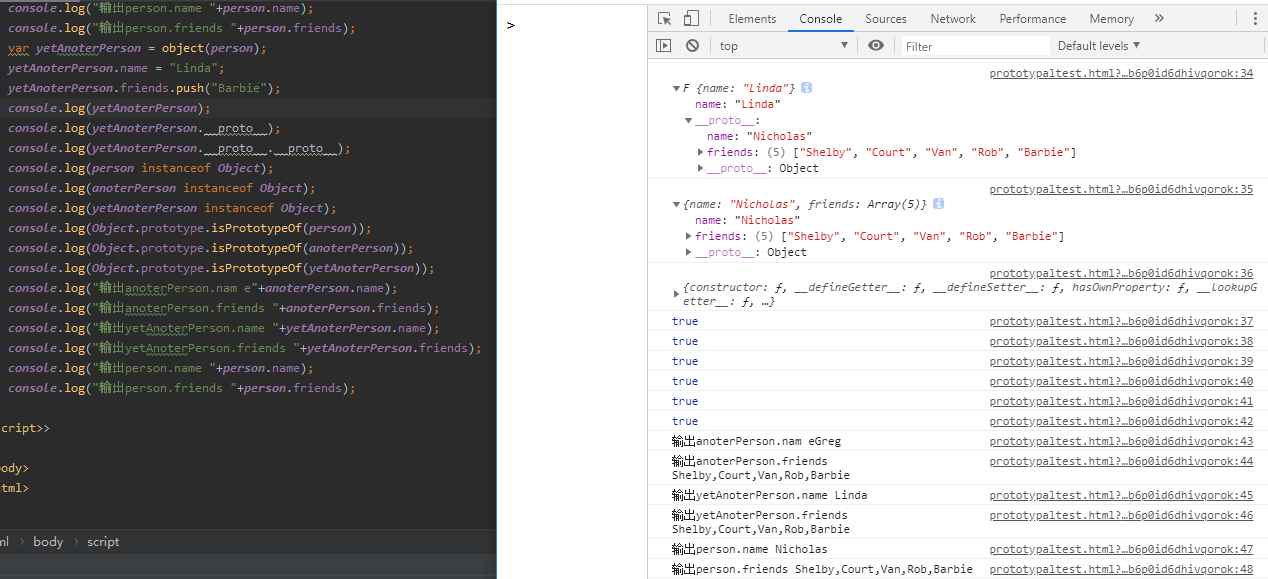Click code line 'var yetAnoterPerson = object(person);'
Viewport: 1268px width, 579px height.
click(x=137, y=48)
